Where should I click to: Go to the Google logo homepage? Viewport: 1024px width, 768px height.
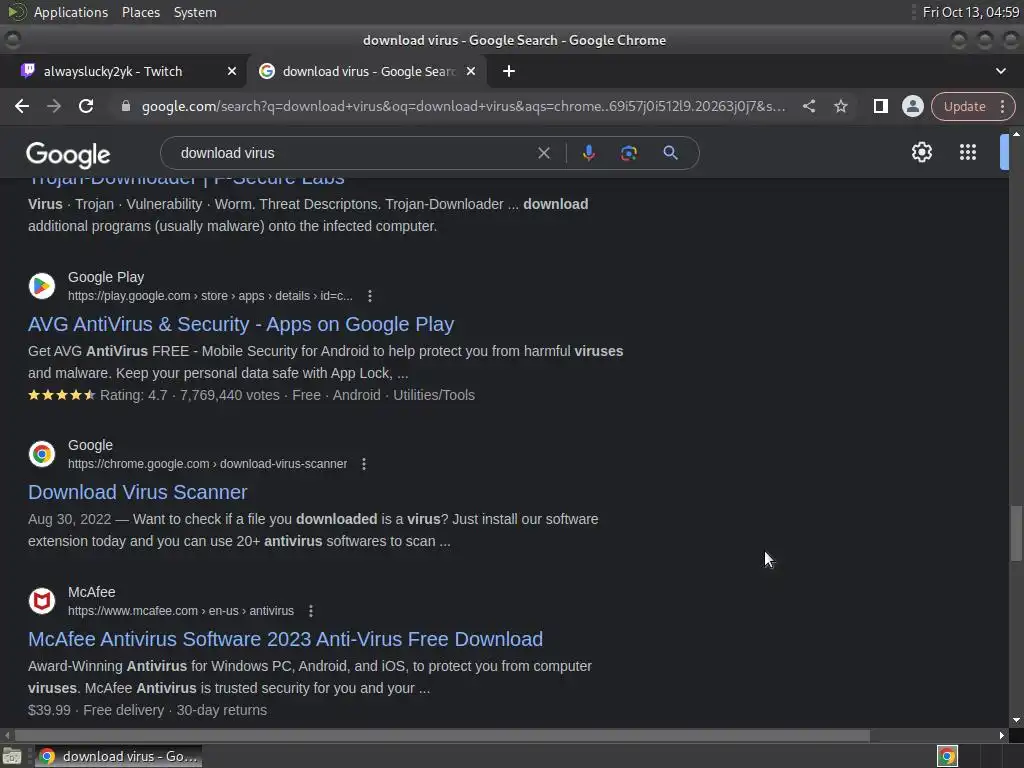point(68,154)
